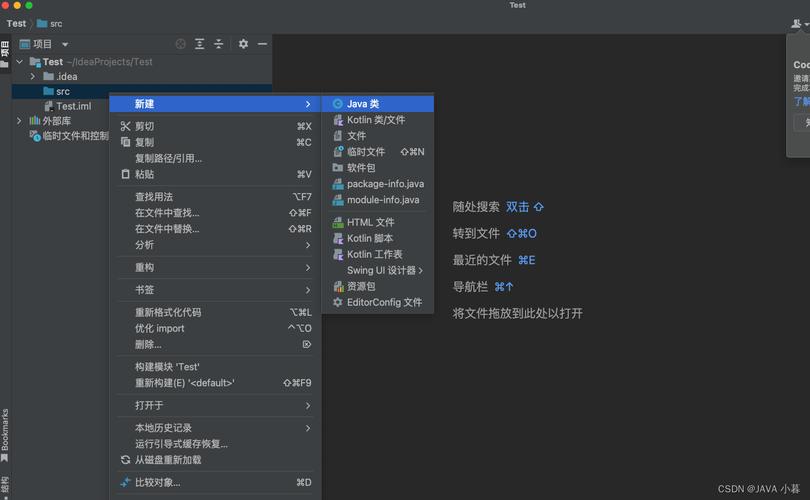This screenshot has height=500, width=810.
Task: Select 剪切 from the context menu
Action: point(215,126)
